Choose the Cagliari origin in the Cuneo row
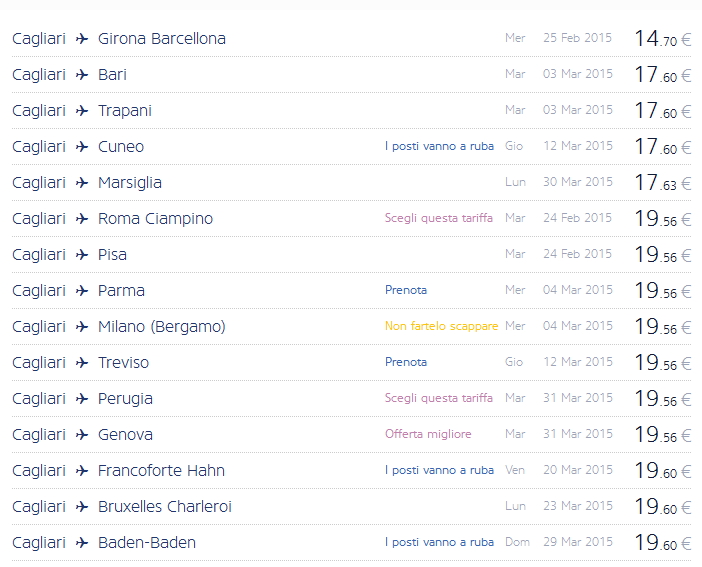 39,147
